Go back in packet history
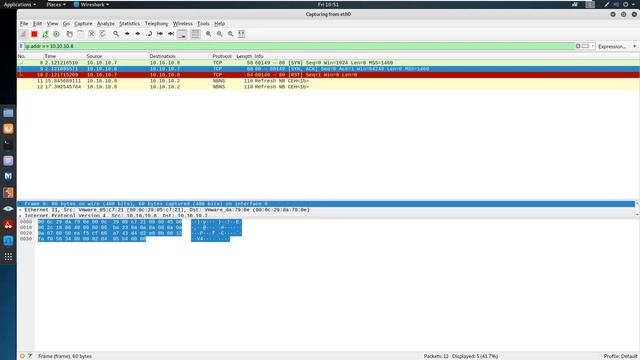The image size is (640, 360). 127,34
